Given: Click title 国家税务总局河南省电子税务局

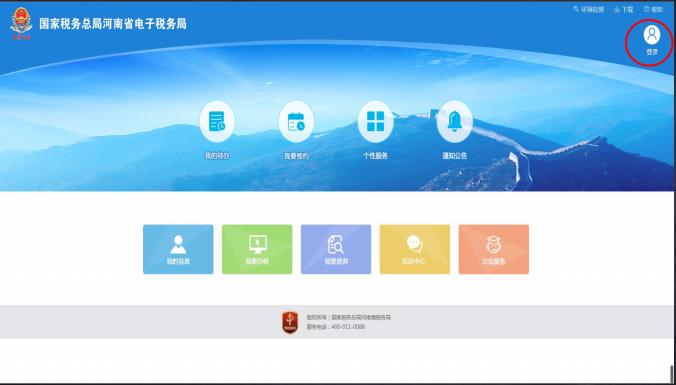Looking at the screenshot, I should pos(113,24).
